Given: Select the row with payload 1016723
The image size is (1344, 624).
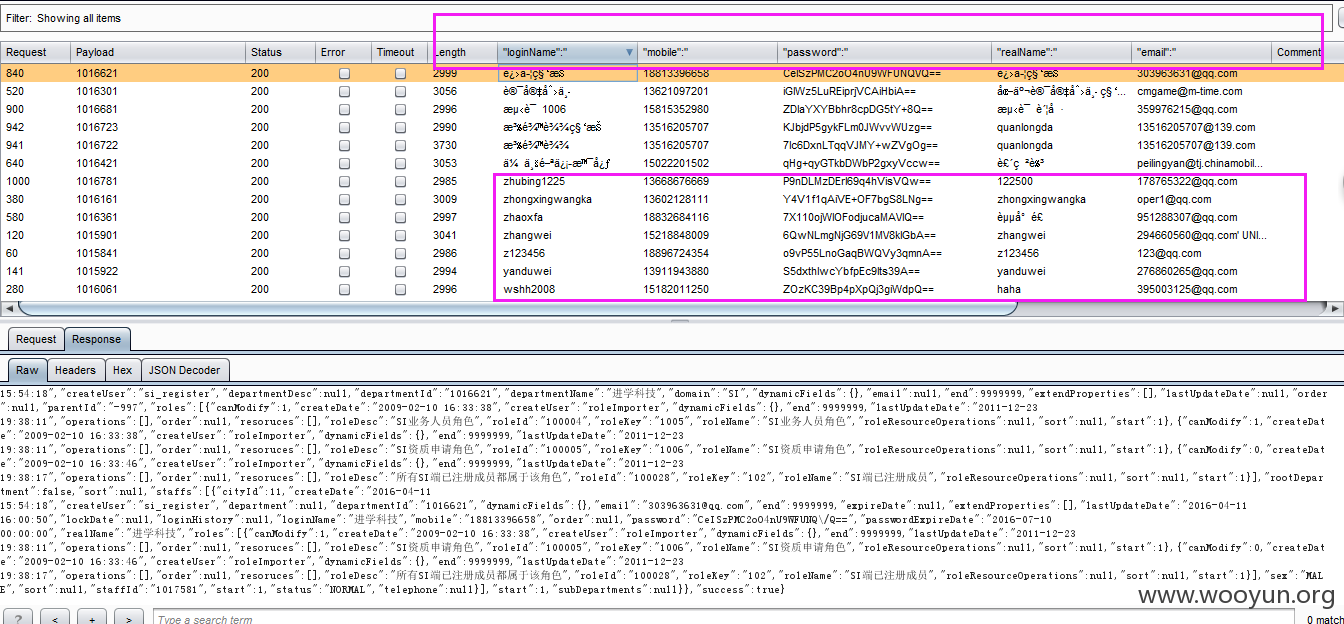Looking at the screenshot, I should point(663,127).
